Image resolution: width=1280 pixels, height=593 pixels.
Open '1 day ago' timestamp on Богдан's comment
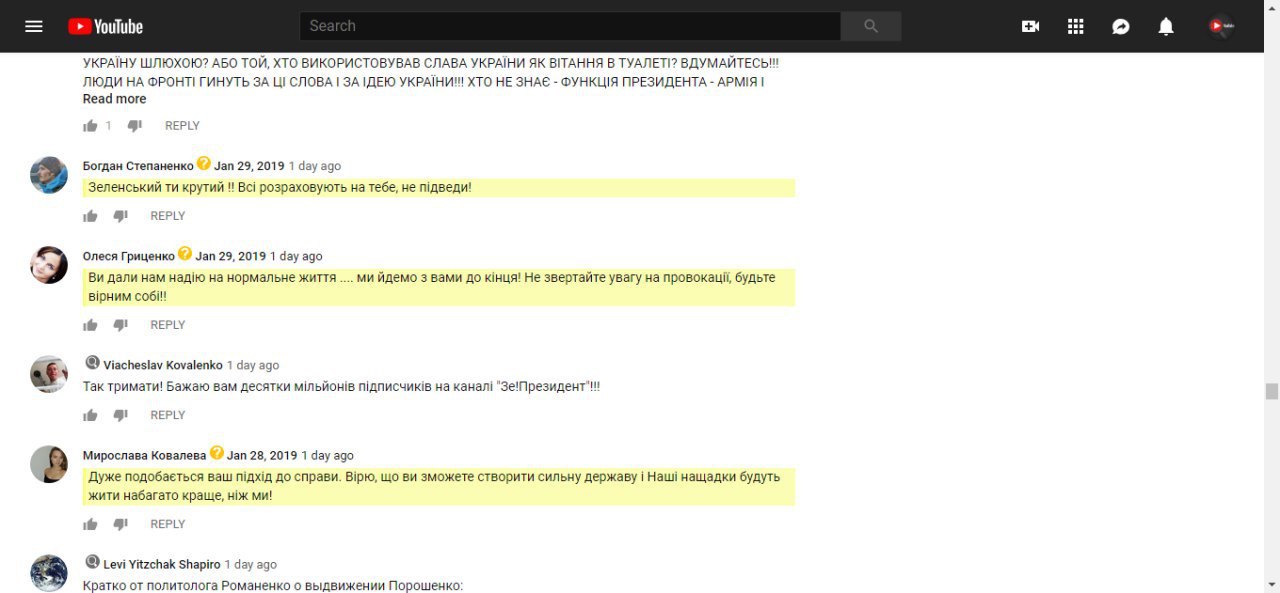pos(315,166)
